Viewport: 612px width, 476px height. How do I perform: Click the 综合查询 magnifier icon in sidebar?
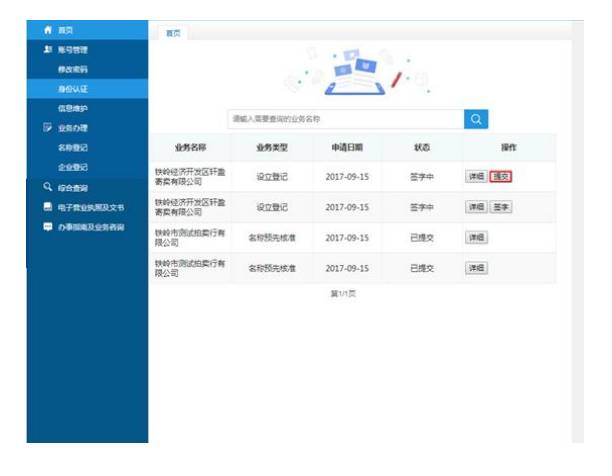(x=48, y=187)
